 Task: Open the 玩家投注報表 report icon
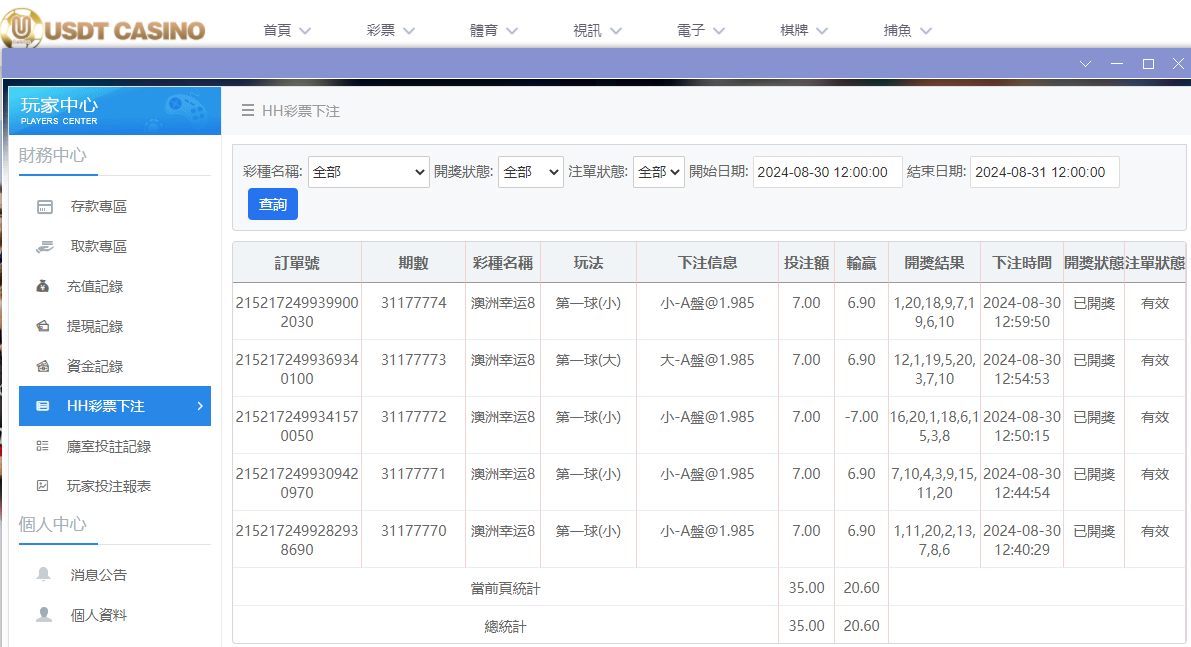(42, 486)
